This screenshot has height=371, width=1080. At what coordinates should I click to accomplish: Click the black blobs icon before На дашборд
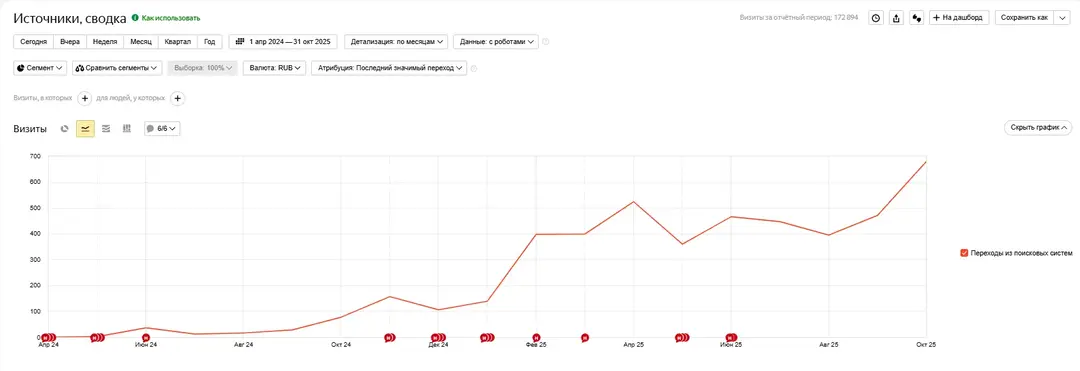[916, 18]
